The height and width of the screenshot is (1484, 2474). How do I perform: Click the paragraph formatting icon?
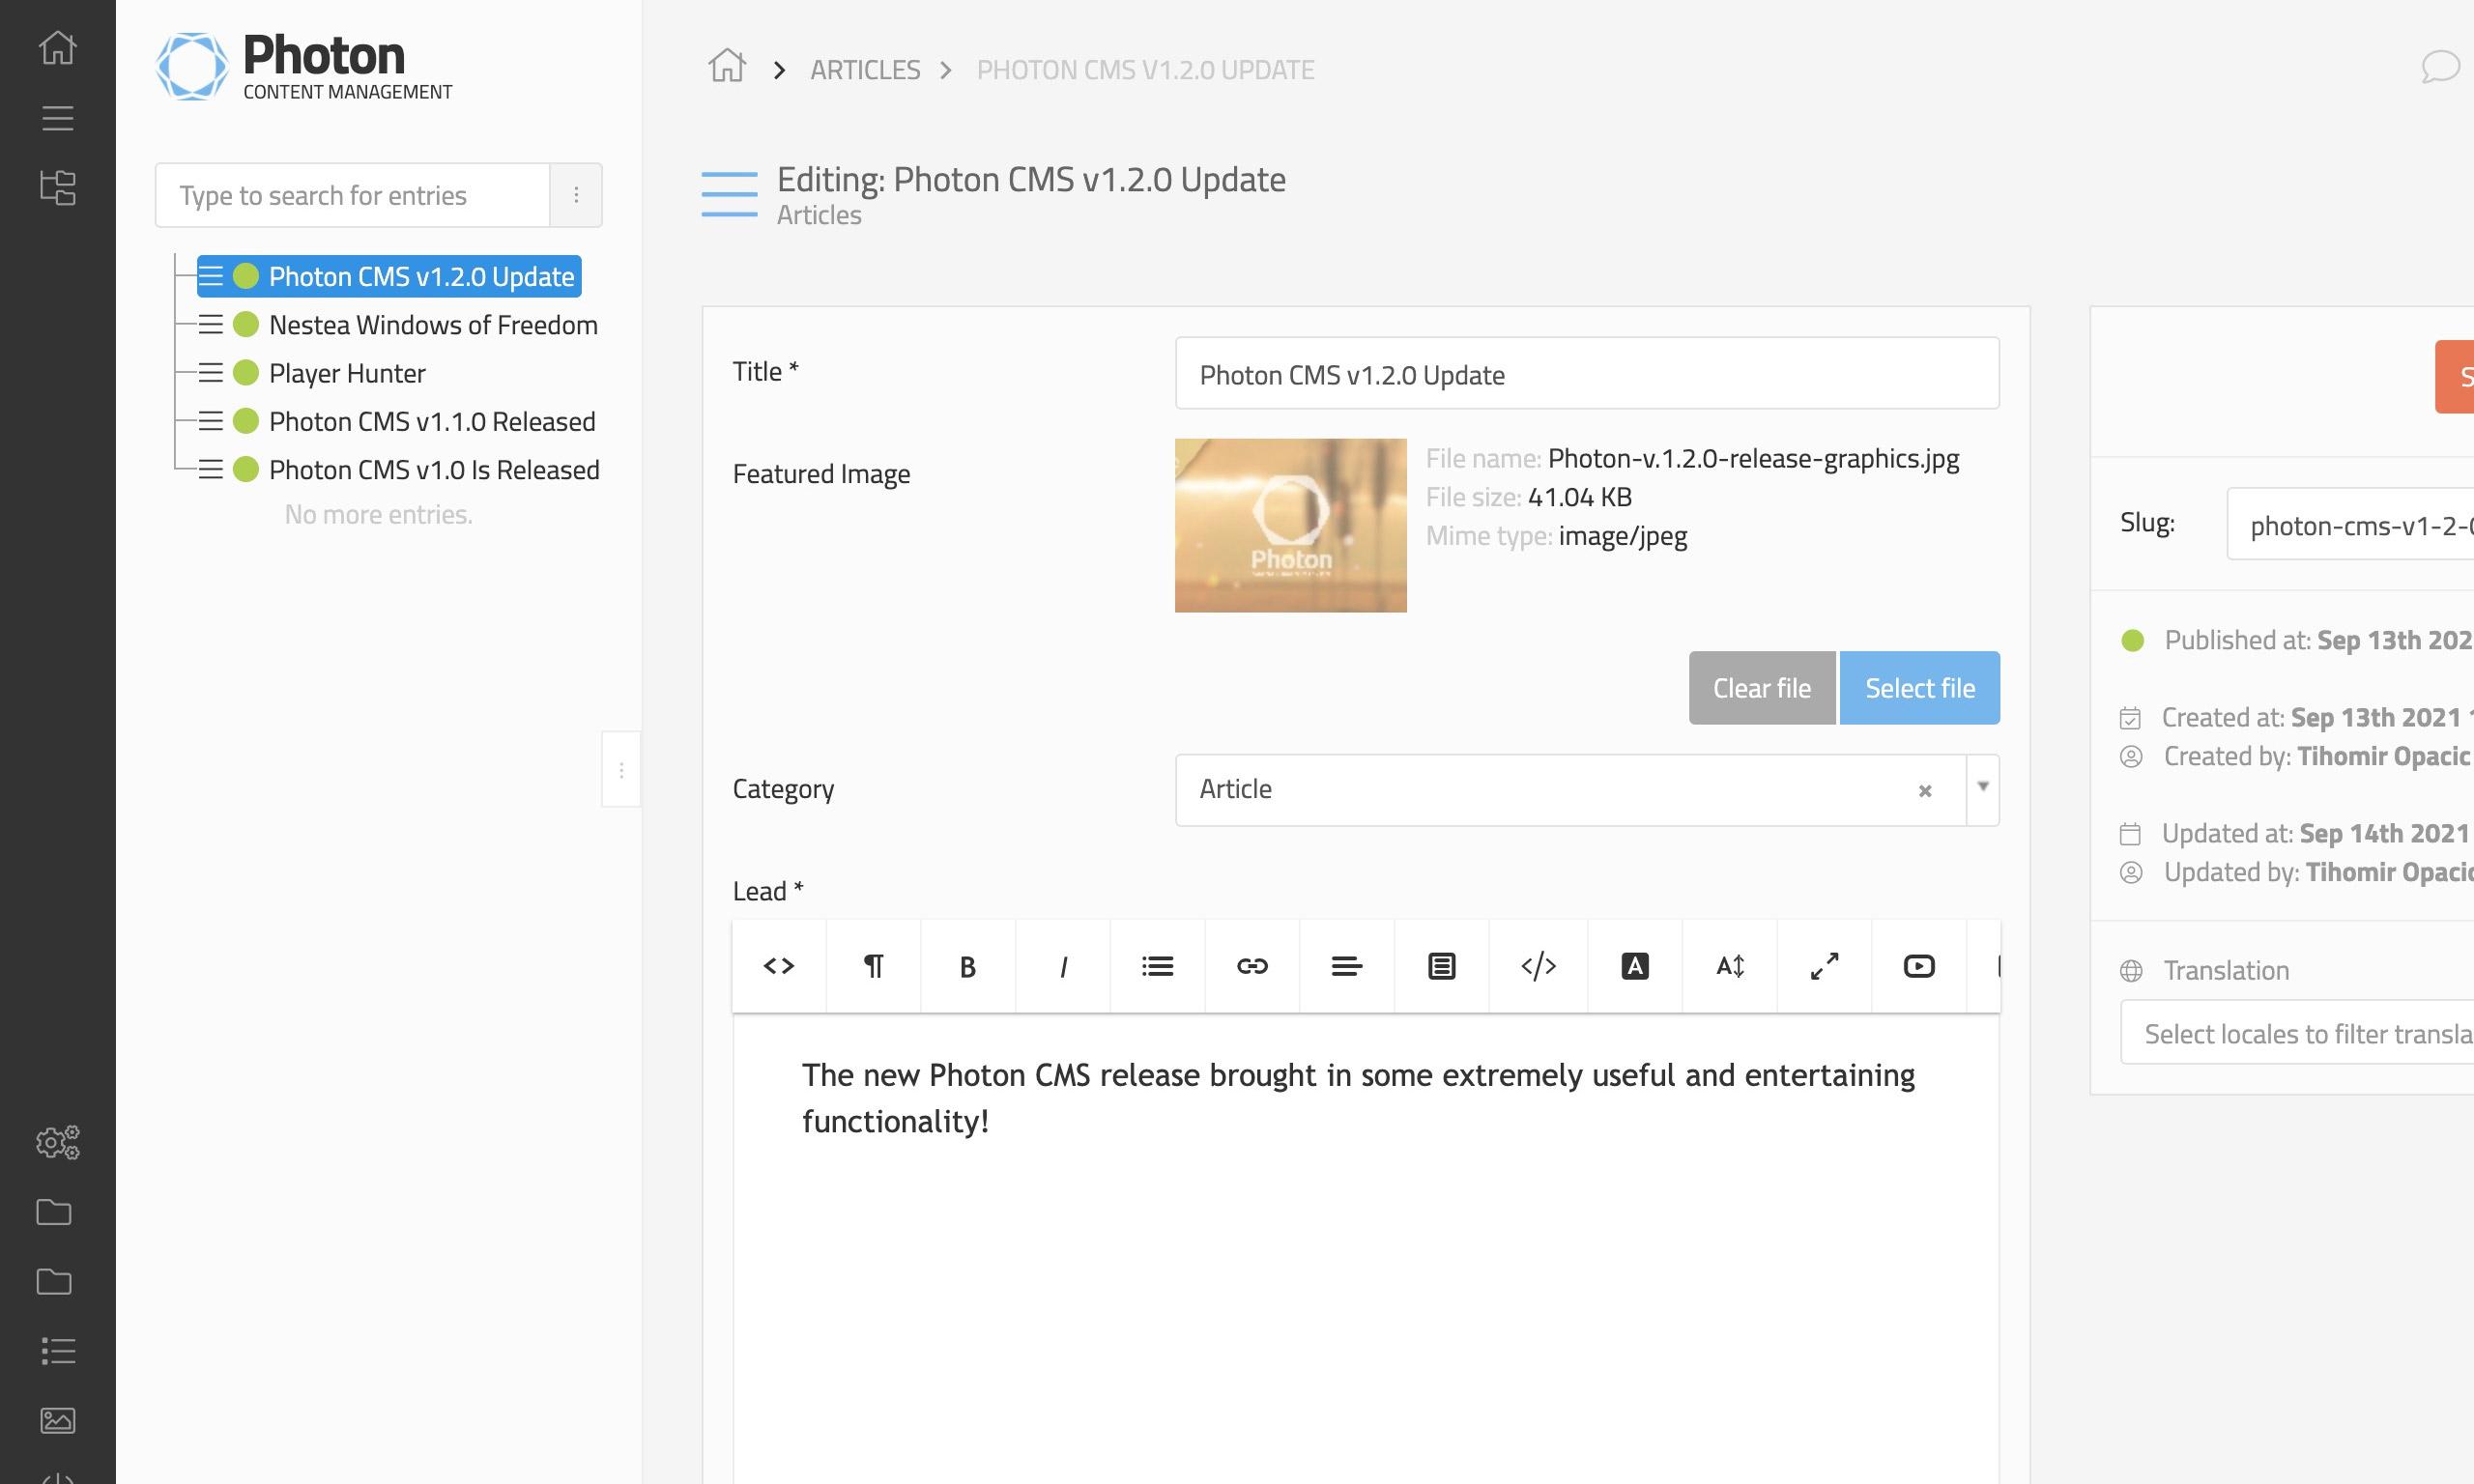[x=873, y=966]
